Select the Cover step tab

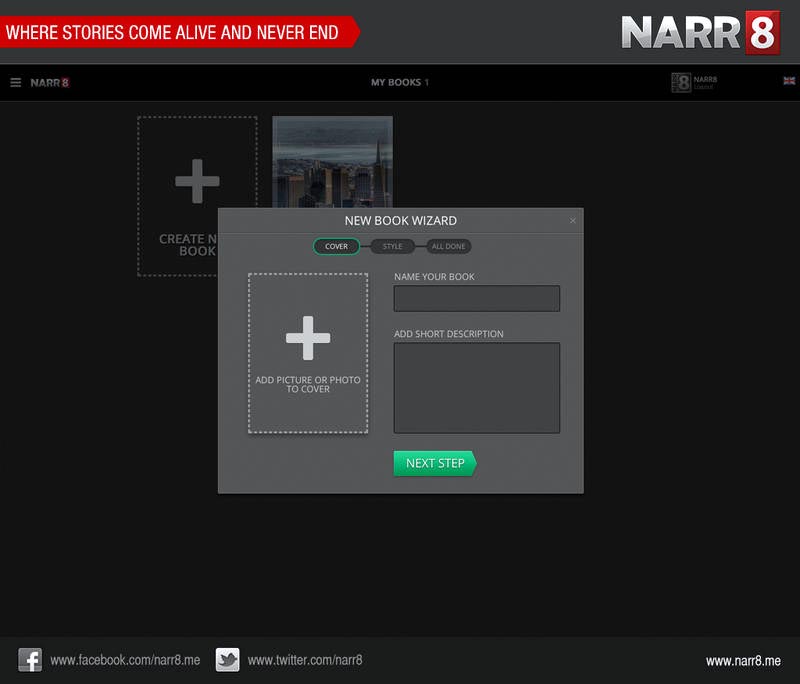[x=336, y=246]
